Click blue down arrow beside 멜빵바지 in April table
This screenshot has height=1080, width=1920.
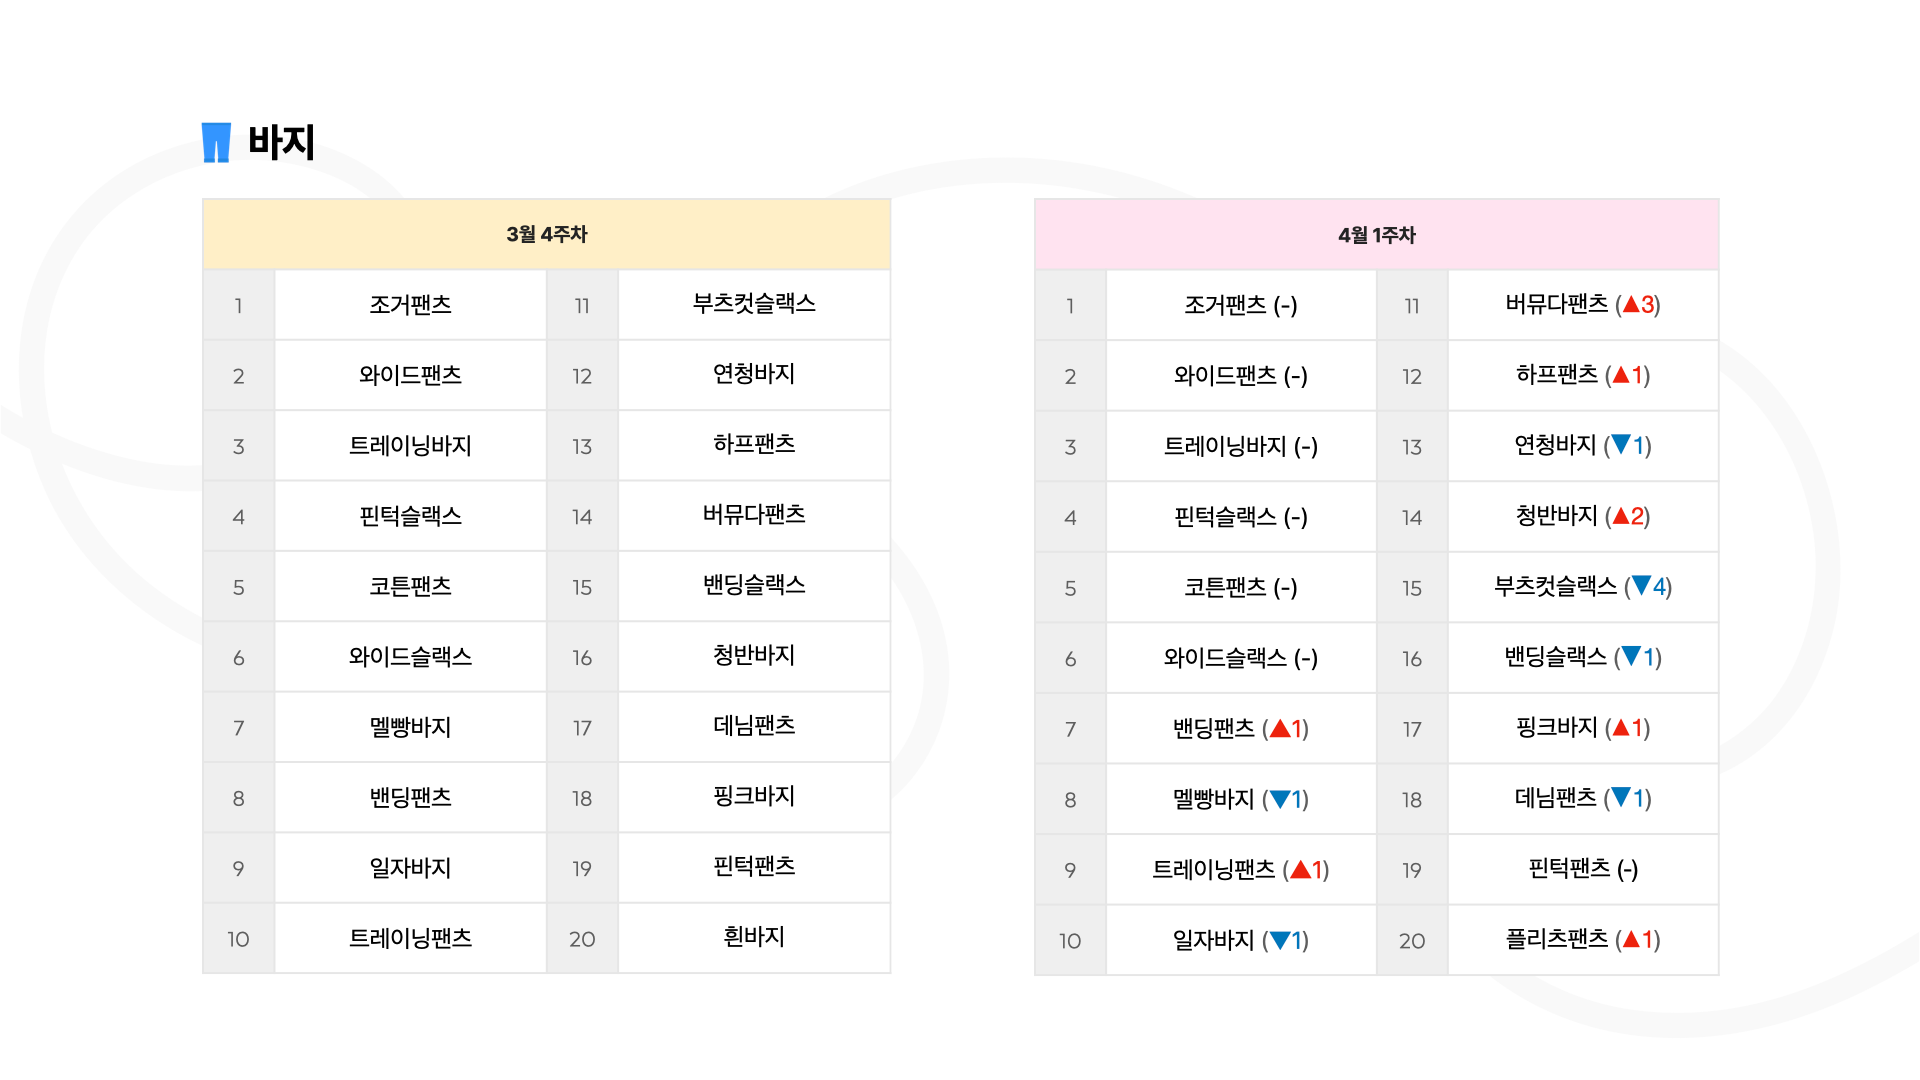[x=1279, y=799]
